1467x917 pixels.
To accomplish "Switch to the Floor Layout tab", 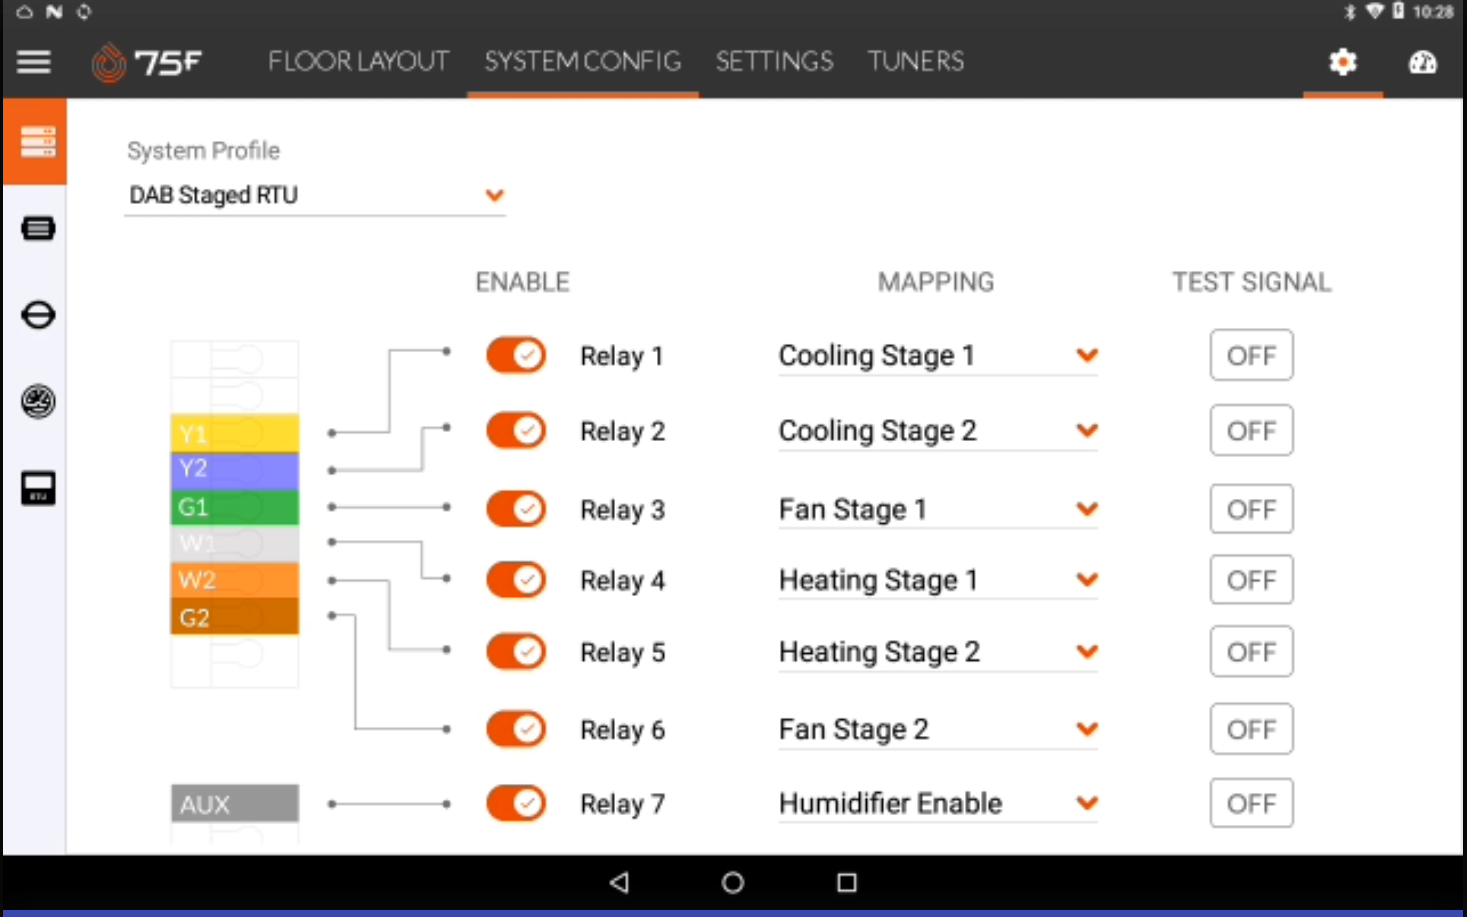I will (x=358, y=62).
